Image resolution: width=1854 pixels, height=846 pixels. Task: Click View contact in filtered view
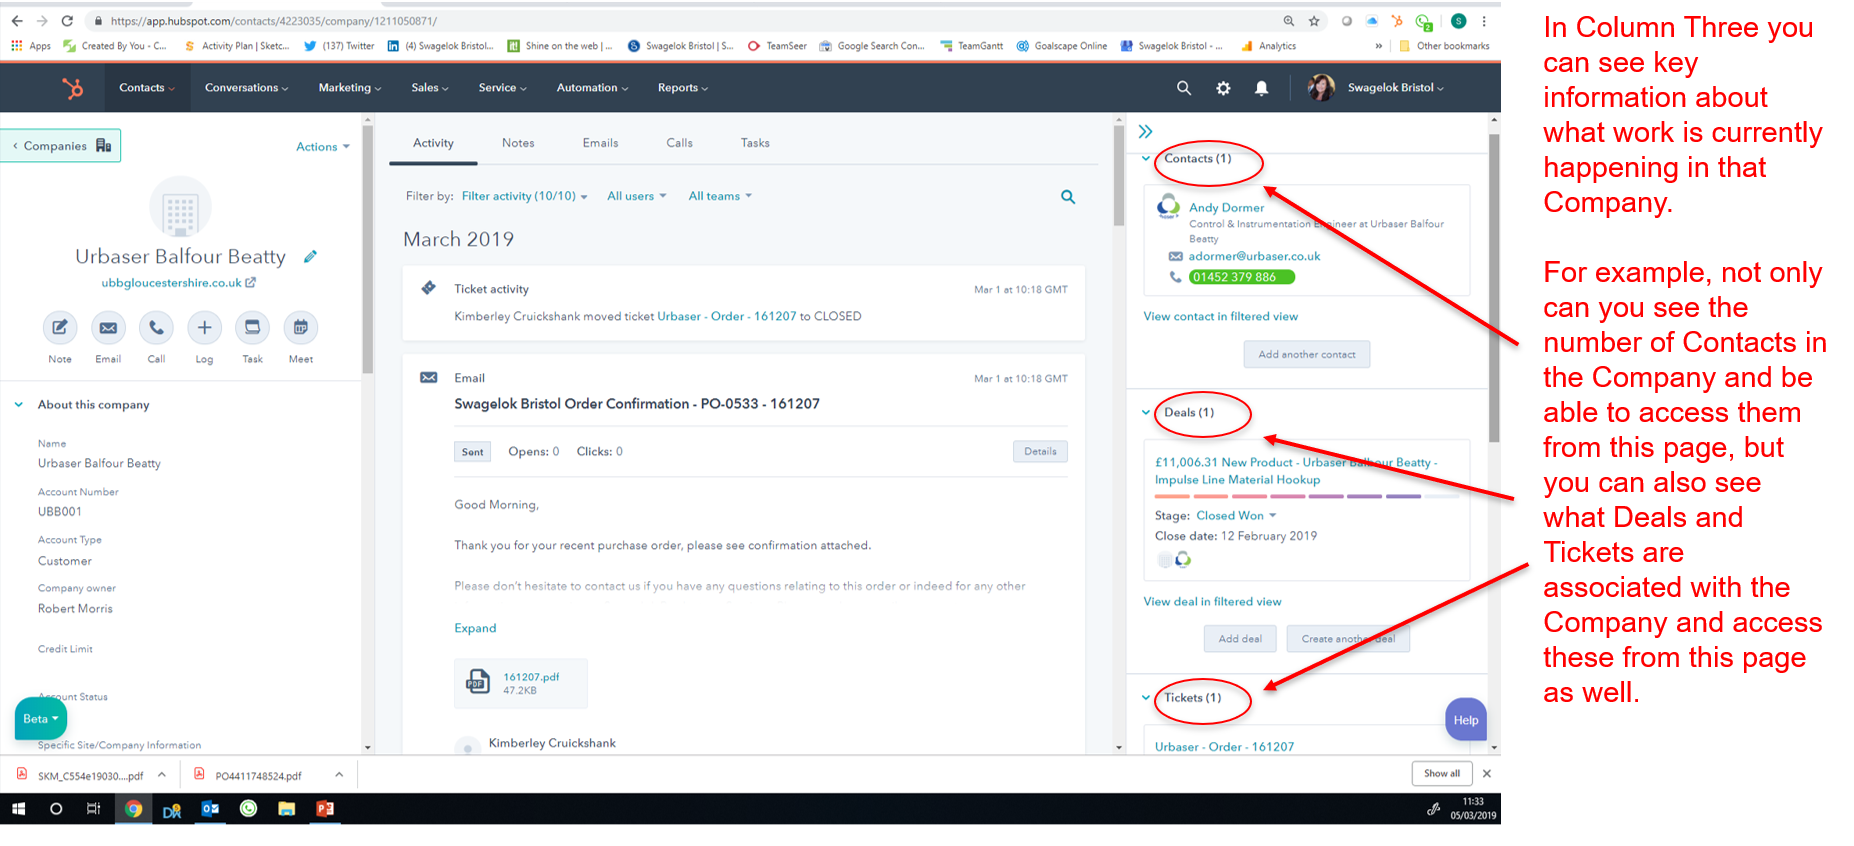pos(1221,316)
